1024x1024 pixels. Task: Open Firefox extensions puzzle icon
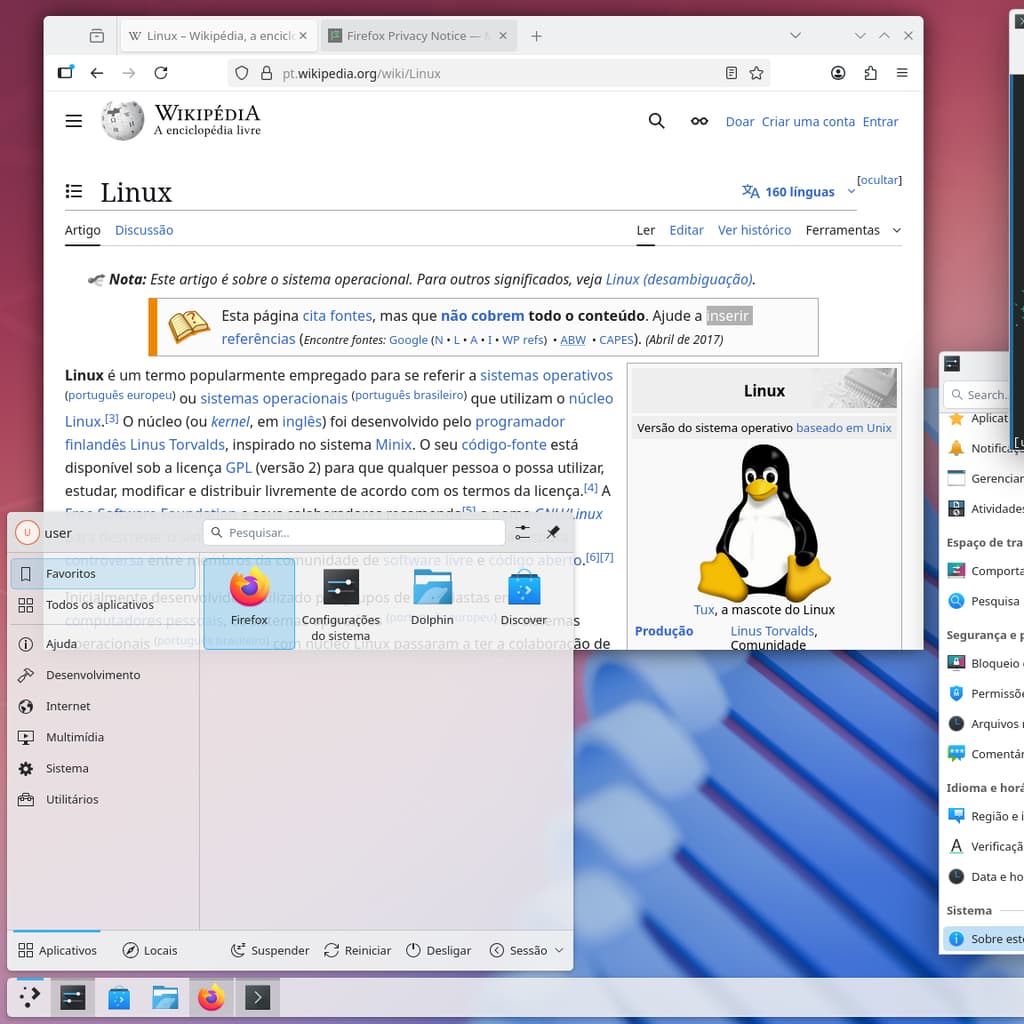tap(871, 73)
